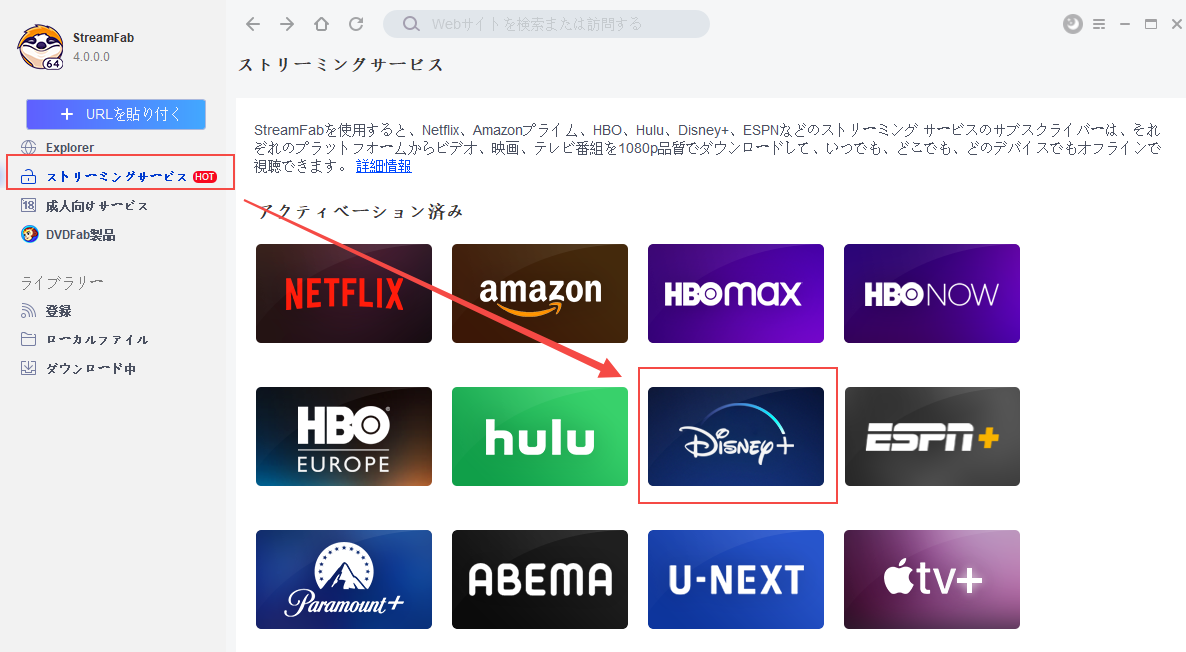1186x652 pixels.
Task: Open the ESPN+ service tile
Action: pos(932,436)
